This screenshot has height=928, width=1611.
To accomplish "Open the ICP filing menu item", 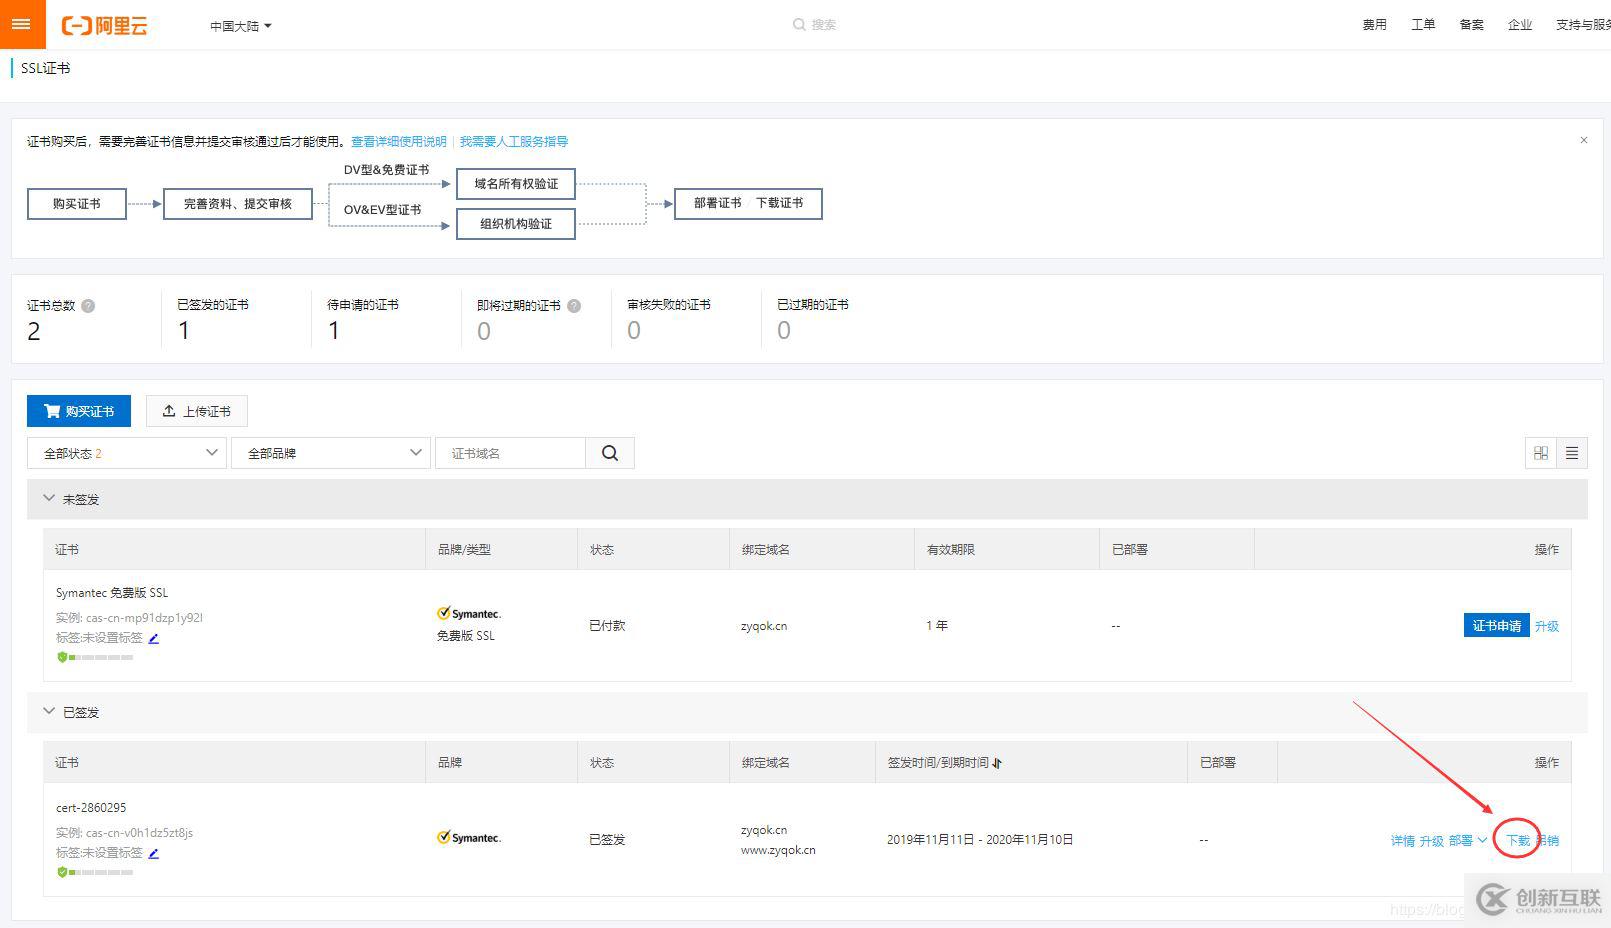I will (x=1471, y=25).
